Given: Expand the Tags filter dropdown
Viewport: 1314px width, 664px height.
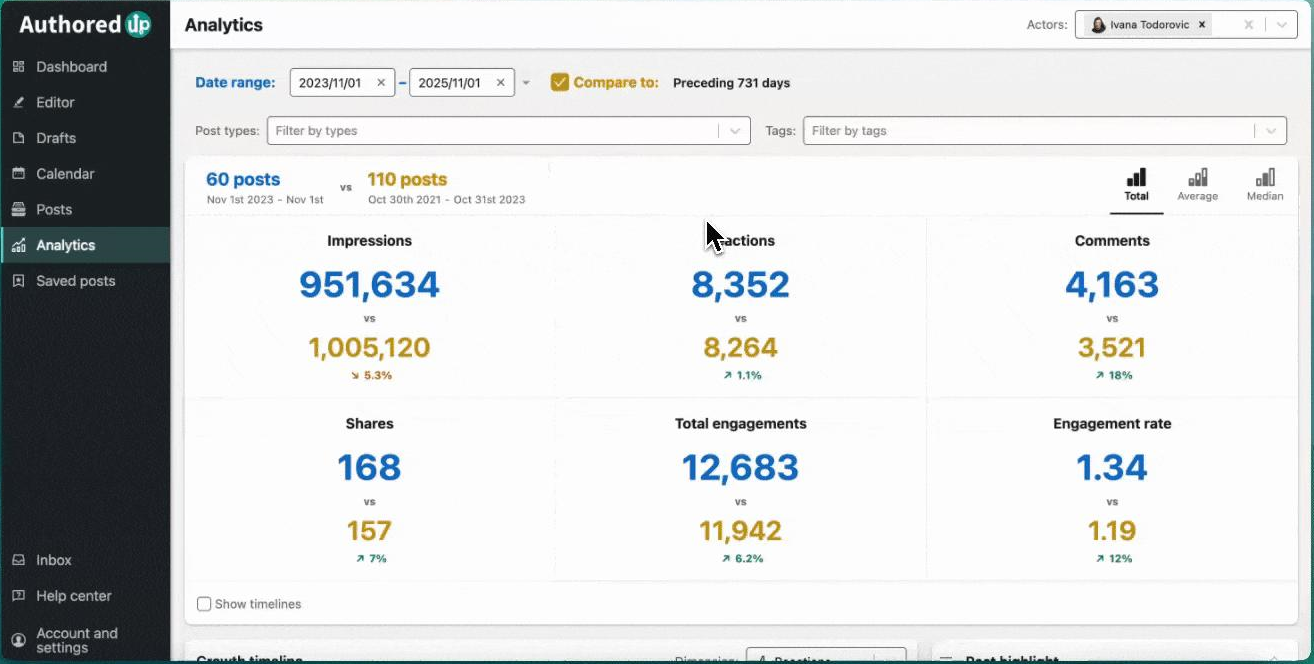Looking at the screenshot, I should (x=1271, y=131).
